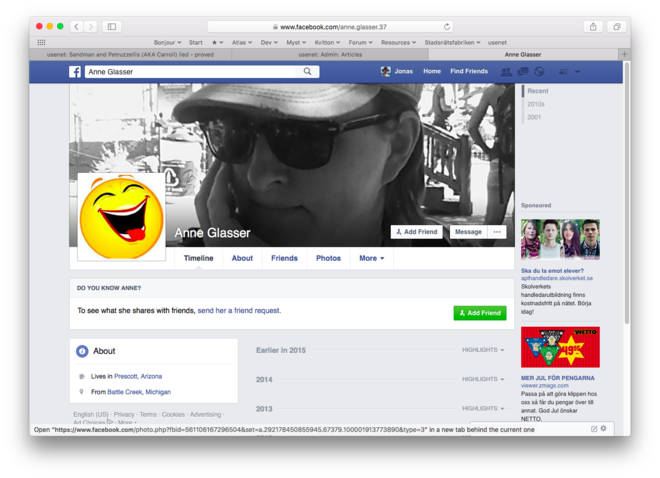Click the Message button on cover
The height and width of the screenshot is (478, 660).
(x=467, y=232)
